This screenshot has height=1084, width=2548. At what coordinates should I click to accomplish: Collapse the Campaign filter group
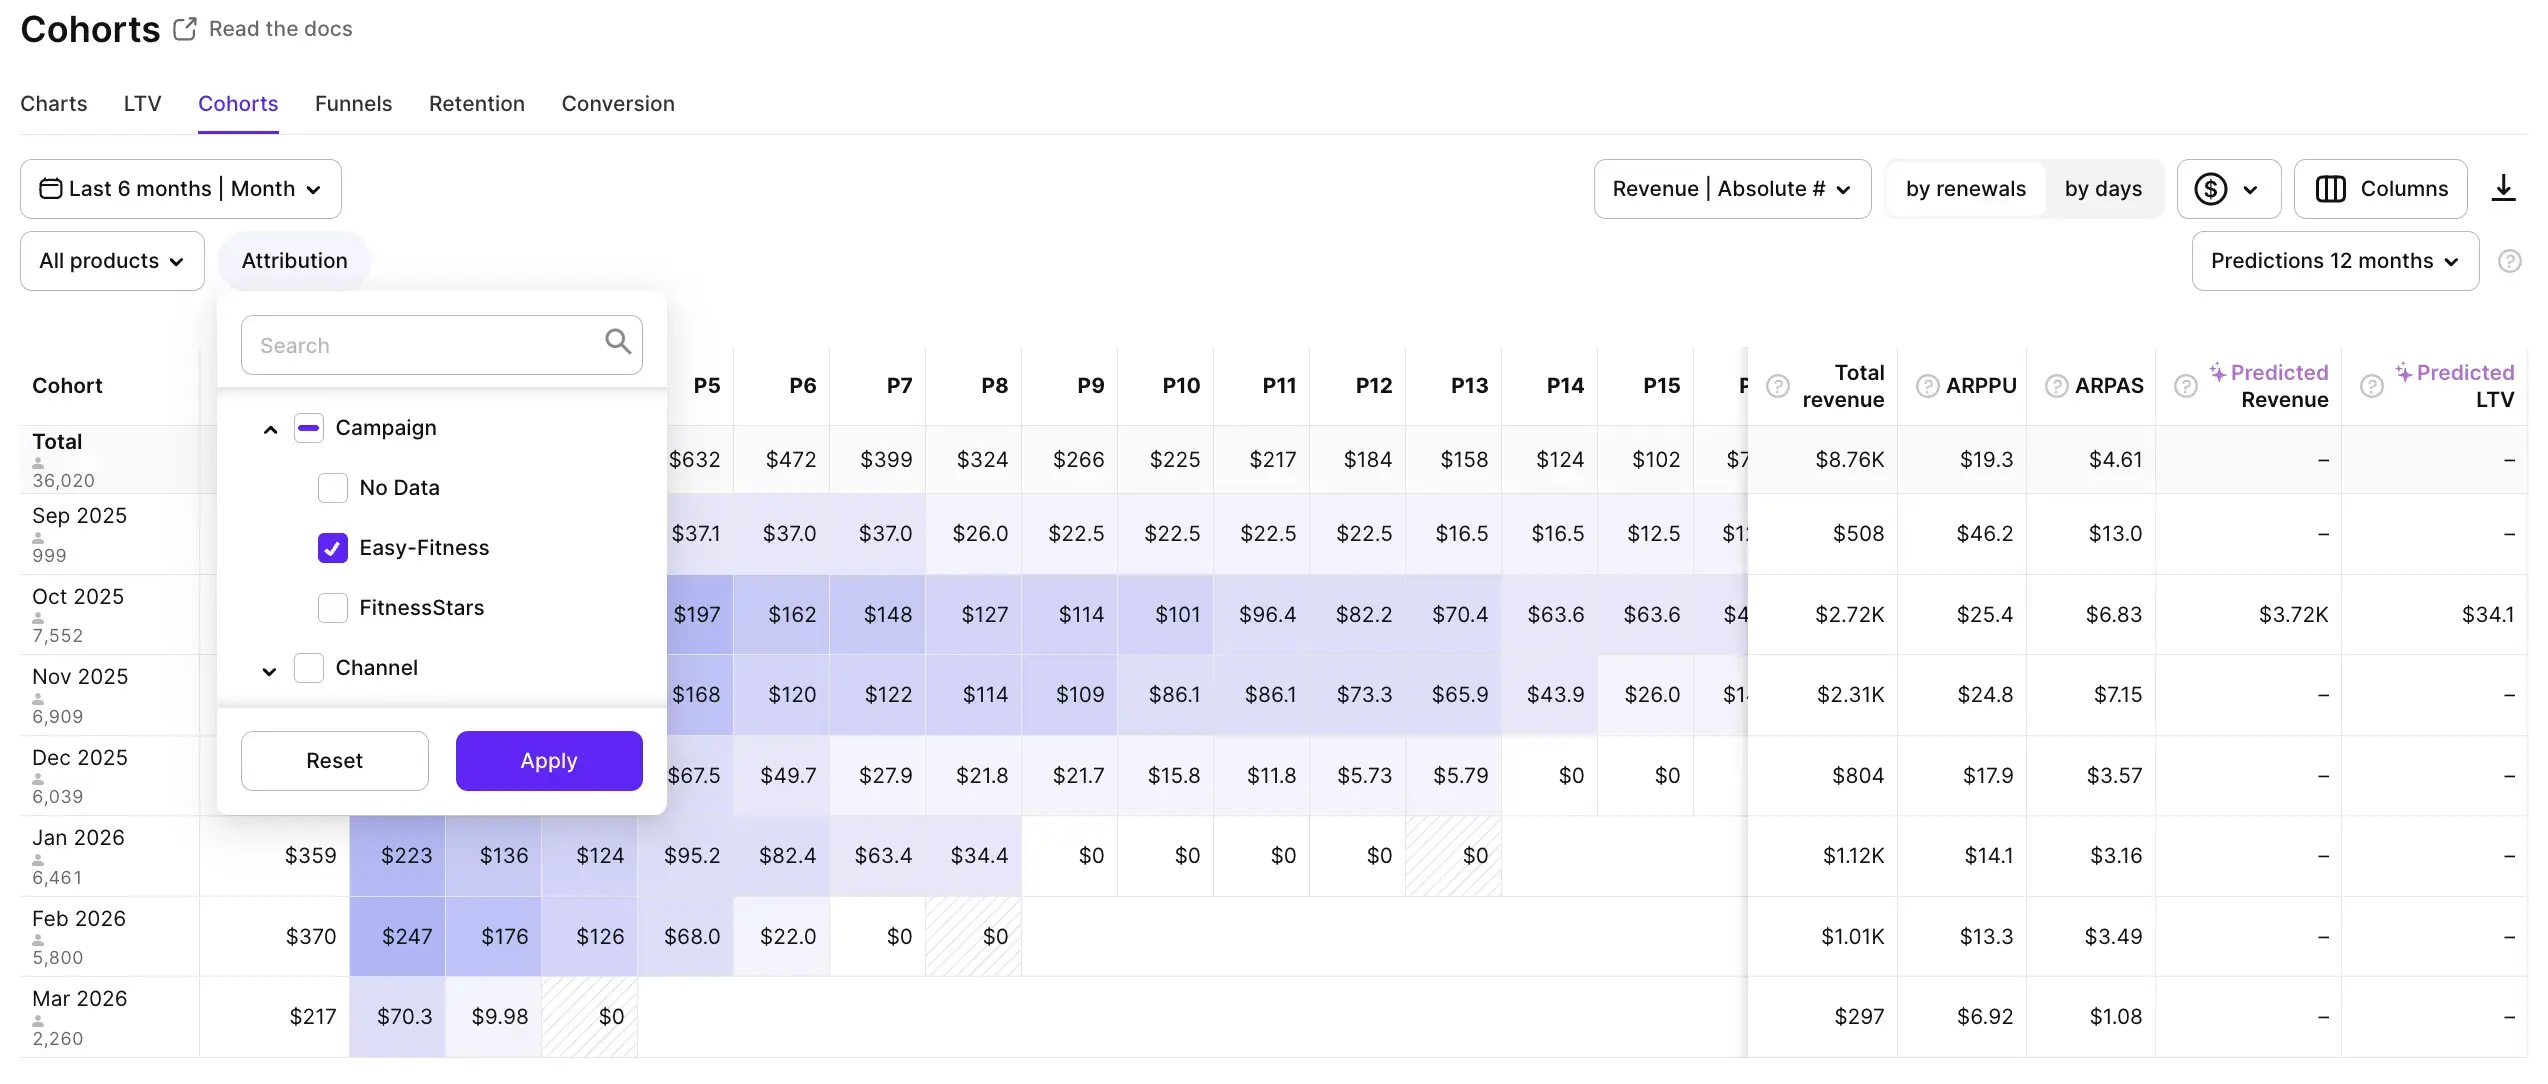pyautogui.click(x=269, y=428)
